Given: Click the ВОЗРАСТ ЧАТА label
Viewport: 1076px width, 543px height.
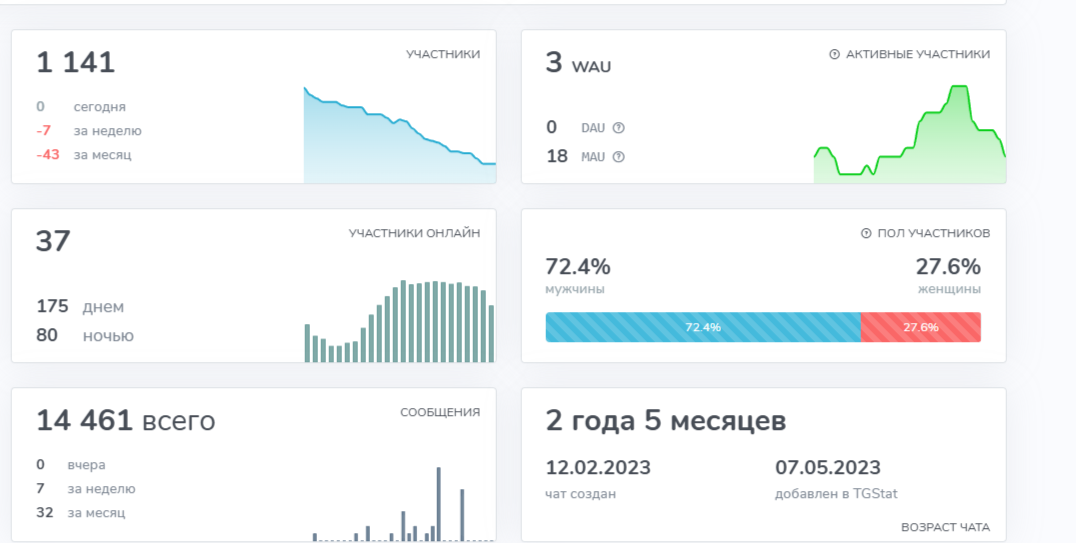Looking at the screenshot, I should click(x=945, y=527).
